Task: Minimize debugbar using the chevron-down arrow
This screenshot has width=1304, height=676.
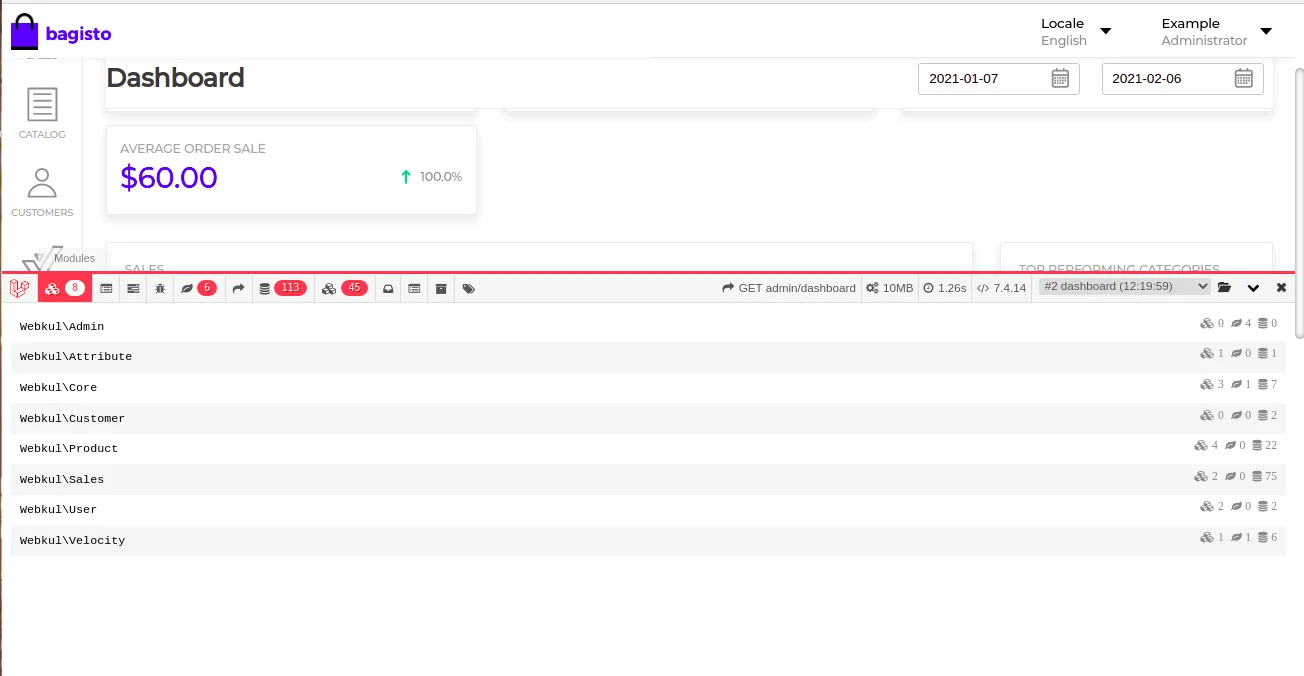Action: 1253,288
